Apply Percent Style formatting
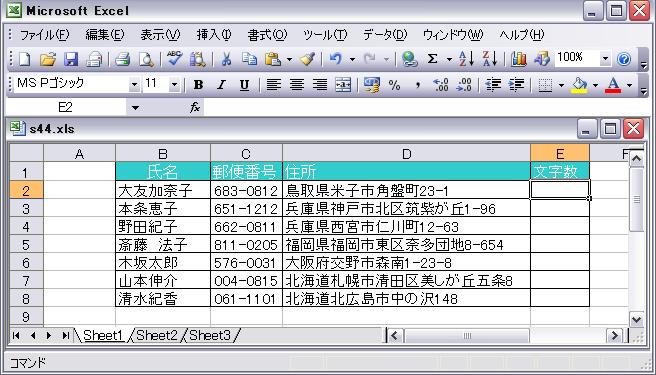 [395, 85]
